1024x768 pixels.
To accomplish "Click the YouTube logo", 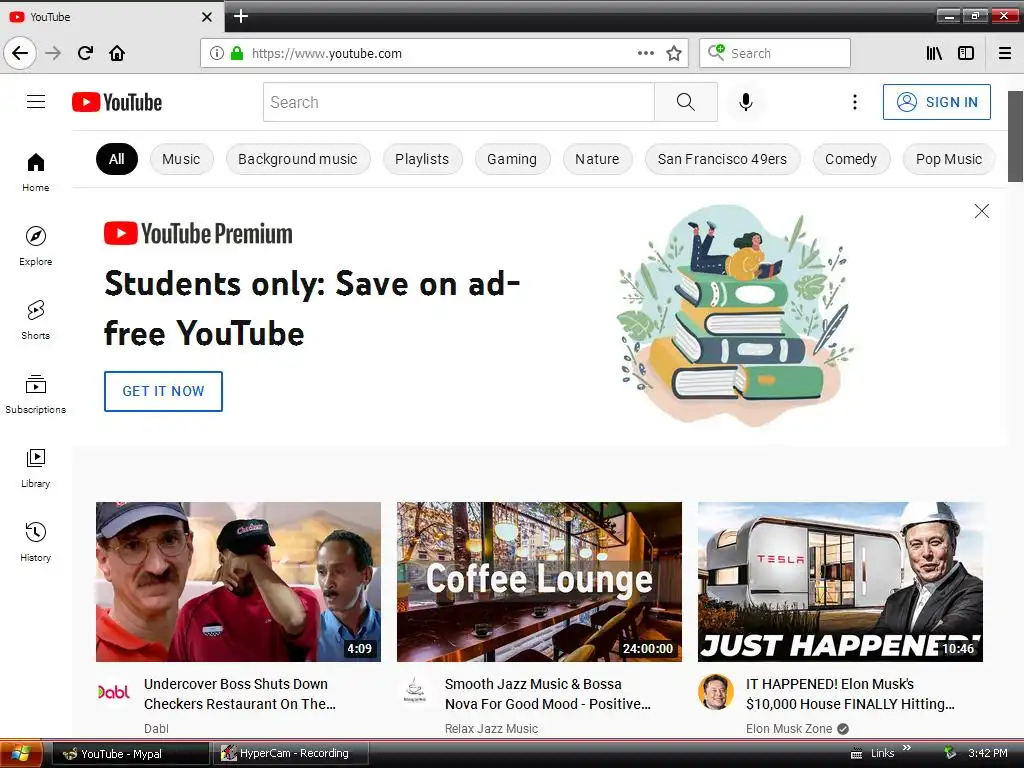I will click(x=117, y=102).
